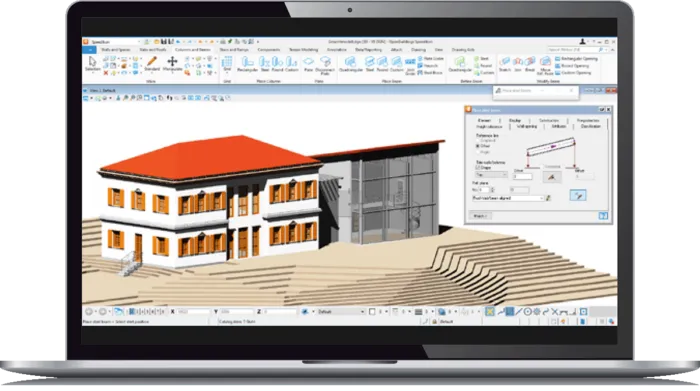Expand the Selection tool dropdown arrow
Image resolution: width=700 pixels, height=391 pixels.
(92, 73)
